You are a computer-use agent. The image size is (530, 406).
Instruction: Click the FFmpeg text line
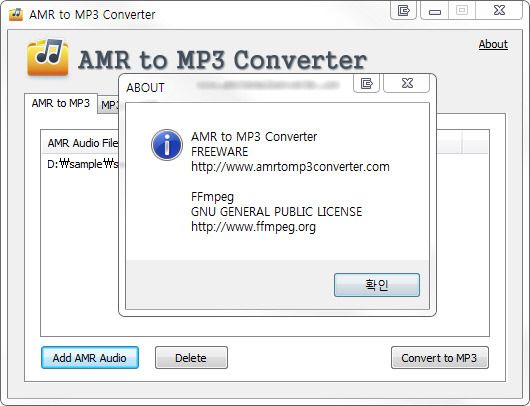pos(212,197)
